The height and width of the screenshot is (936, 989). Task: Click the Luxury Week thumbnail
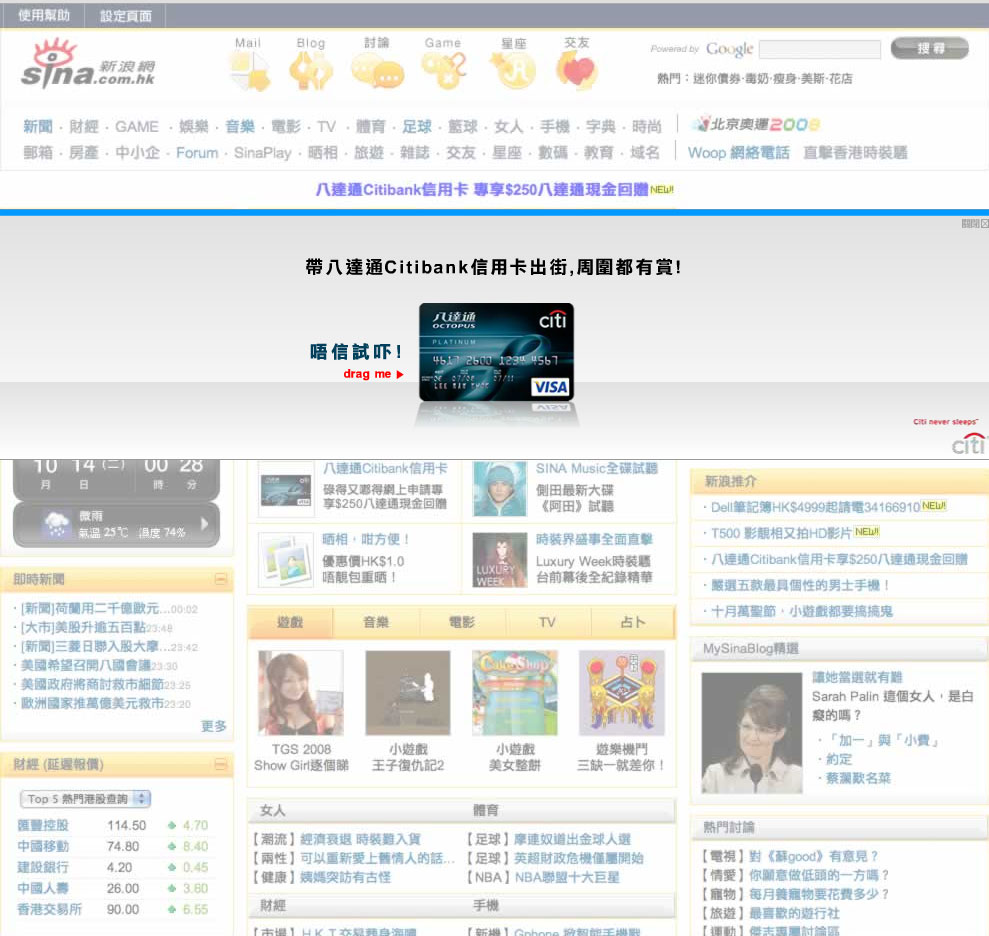point(500,560)
